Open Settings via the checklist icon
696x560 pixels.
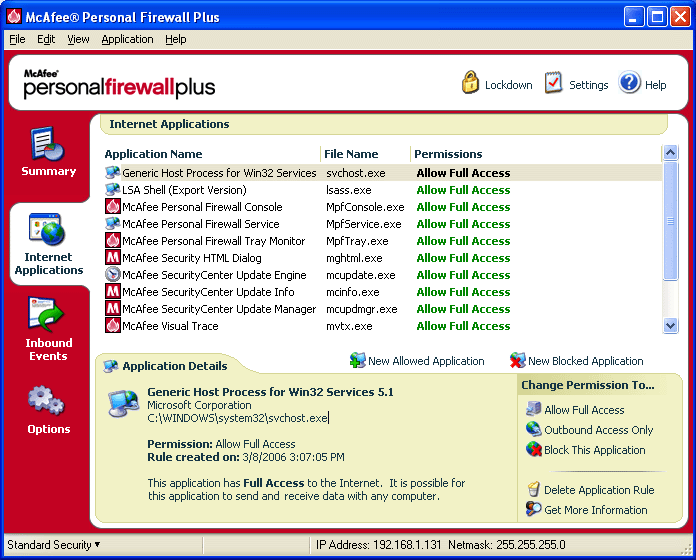pyautogui.click(x=554, y=84)
